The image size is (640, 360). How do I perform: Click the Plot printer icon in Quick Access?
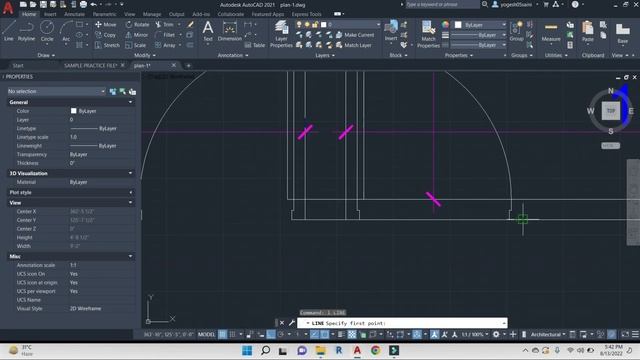click(x=83, y=4)
